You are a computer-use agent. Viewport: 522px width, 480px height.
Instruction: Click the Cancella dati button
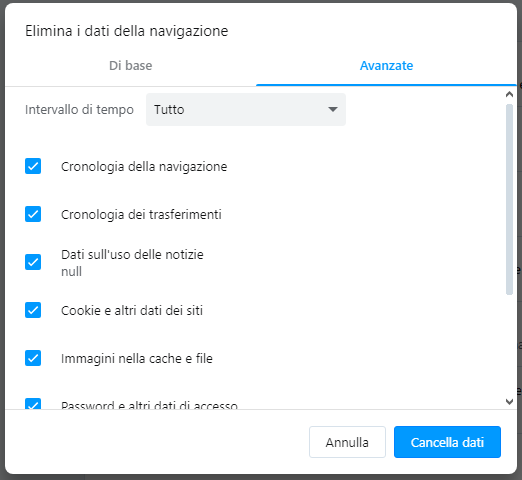point(447,442)
